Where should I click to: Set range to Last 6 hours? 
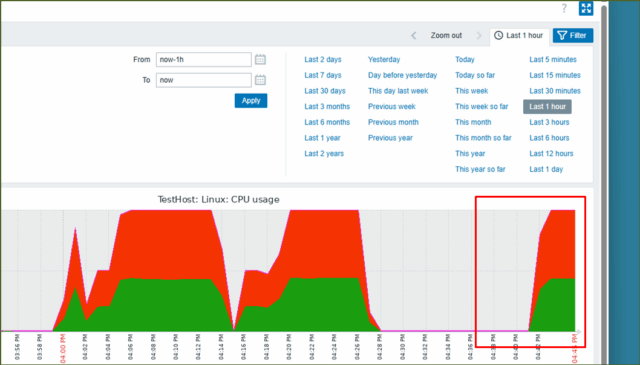[549, 138]
